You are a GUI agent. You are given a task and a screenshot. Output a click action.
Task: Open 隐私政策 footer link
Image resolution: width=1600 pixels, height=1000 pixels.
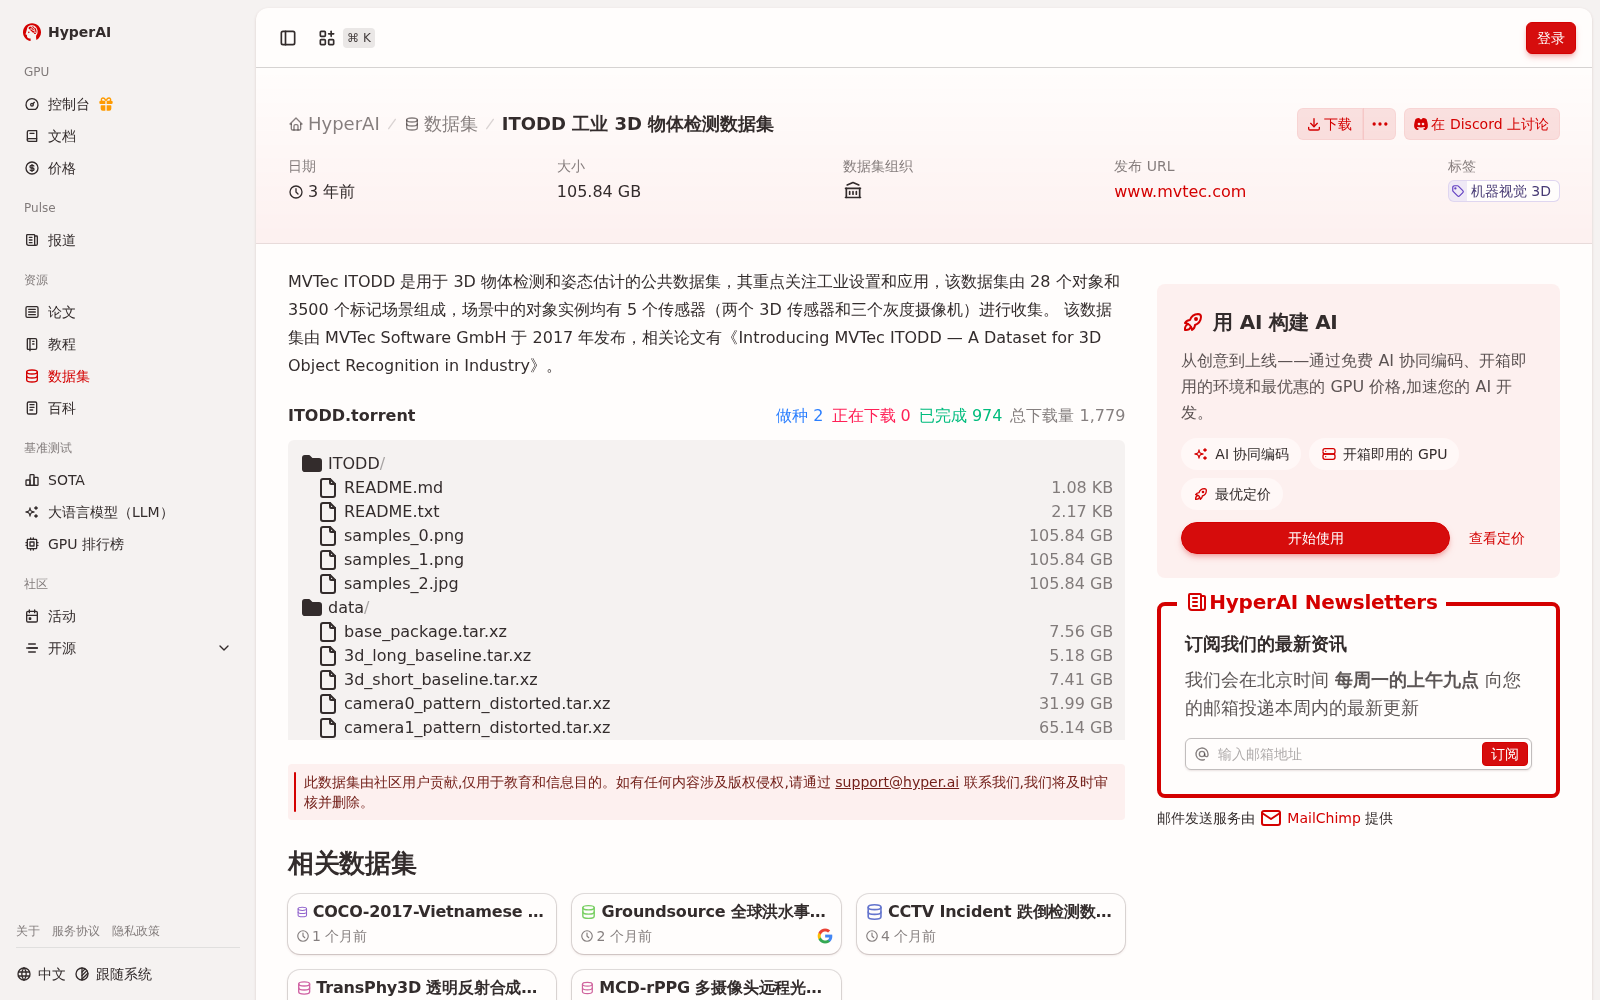click(136, 931)
